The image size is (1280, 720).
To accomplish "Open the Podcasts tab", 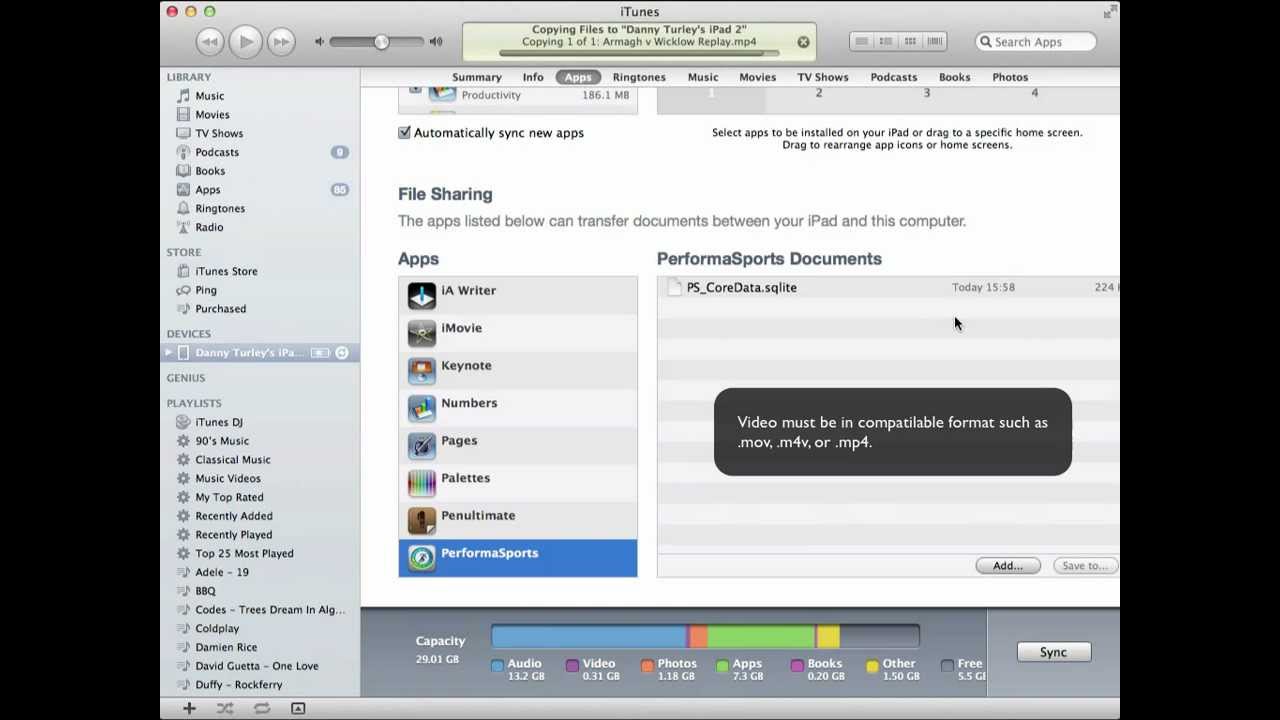I will click(x=893, y=77).
